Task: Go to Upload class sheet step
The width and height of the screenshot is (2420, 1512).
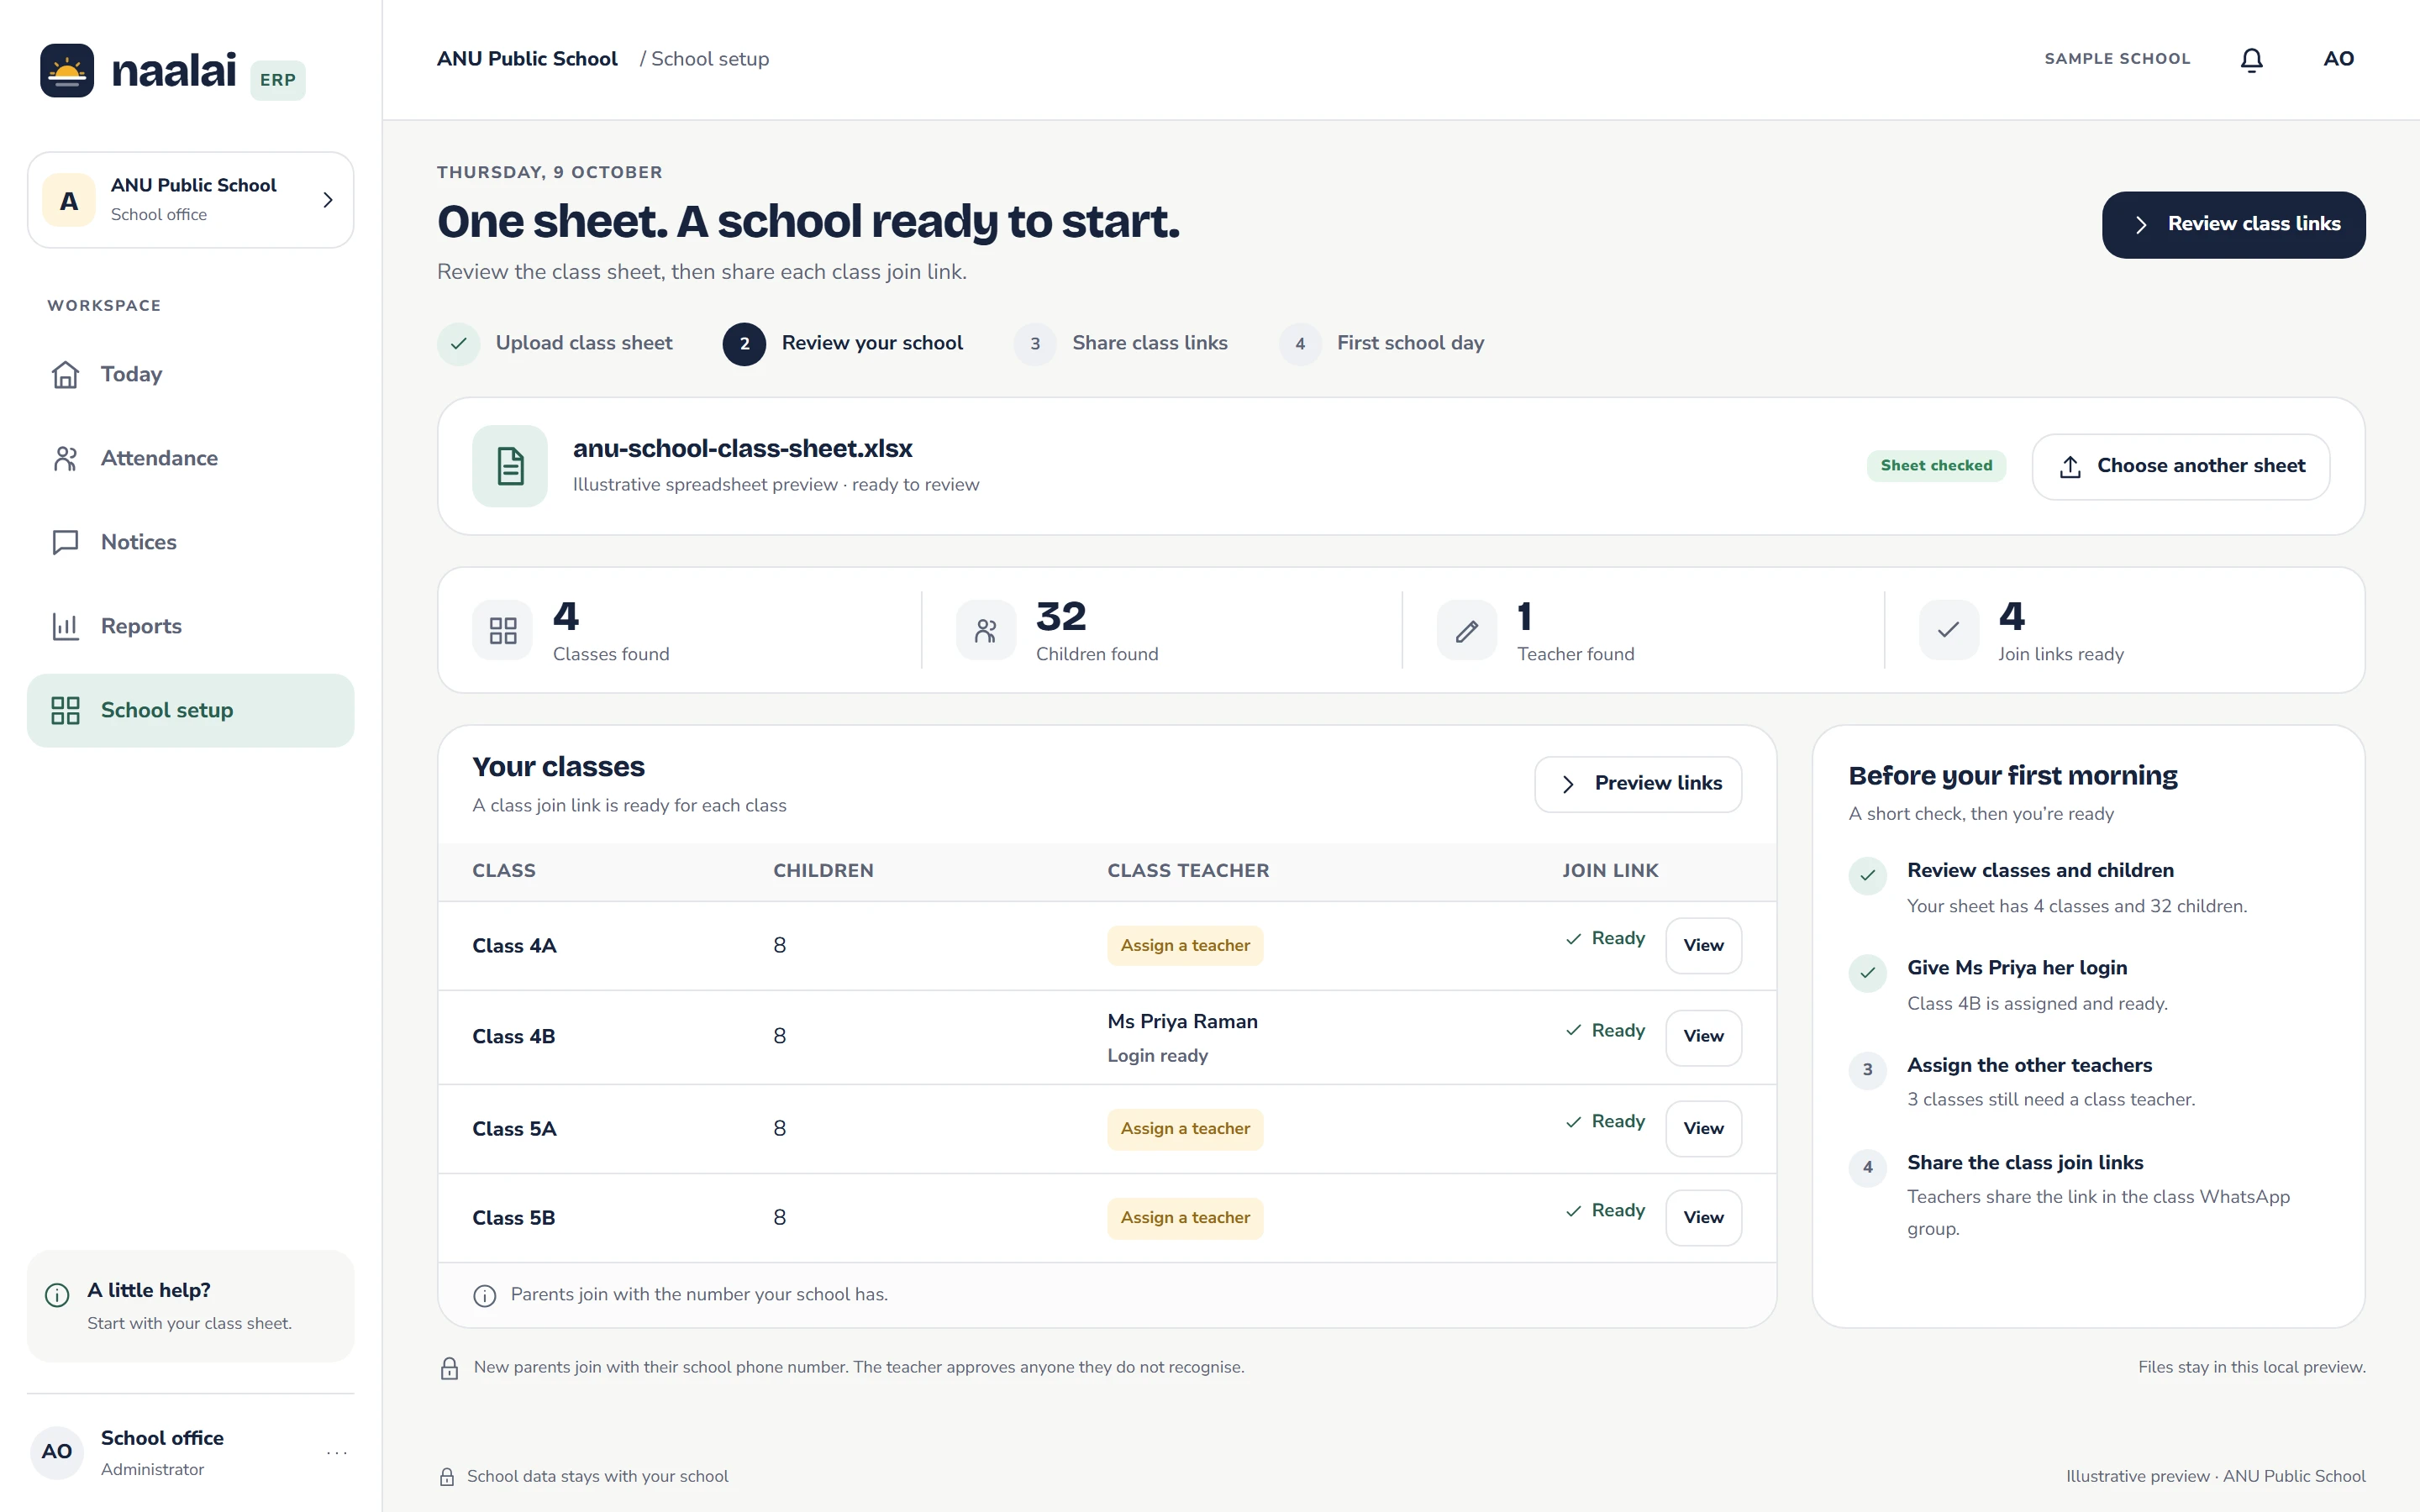Action: (555, 344)
